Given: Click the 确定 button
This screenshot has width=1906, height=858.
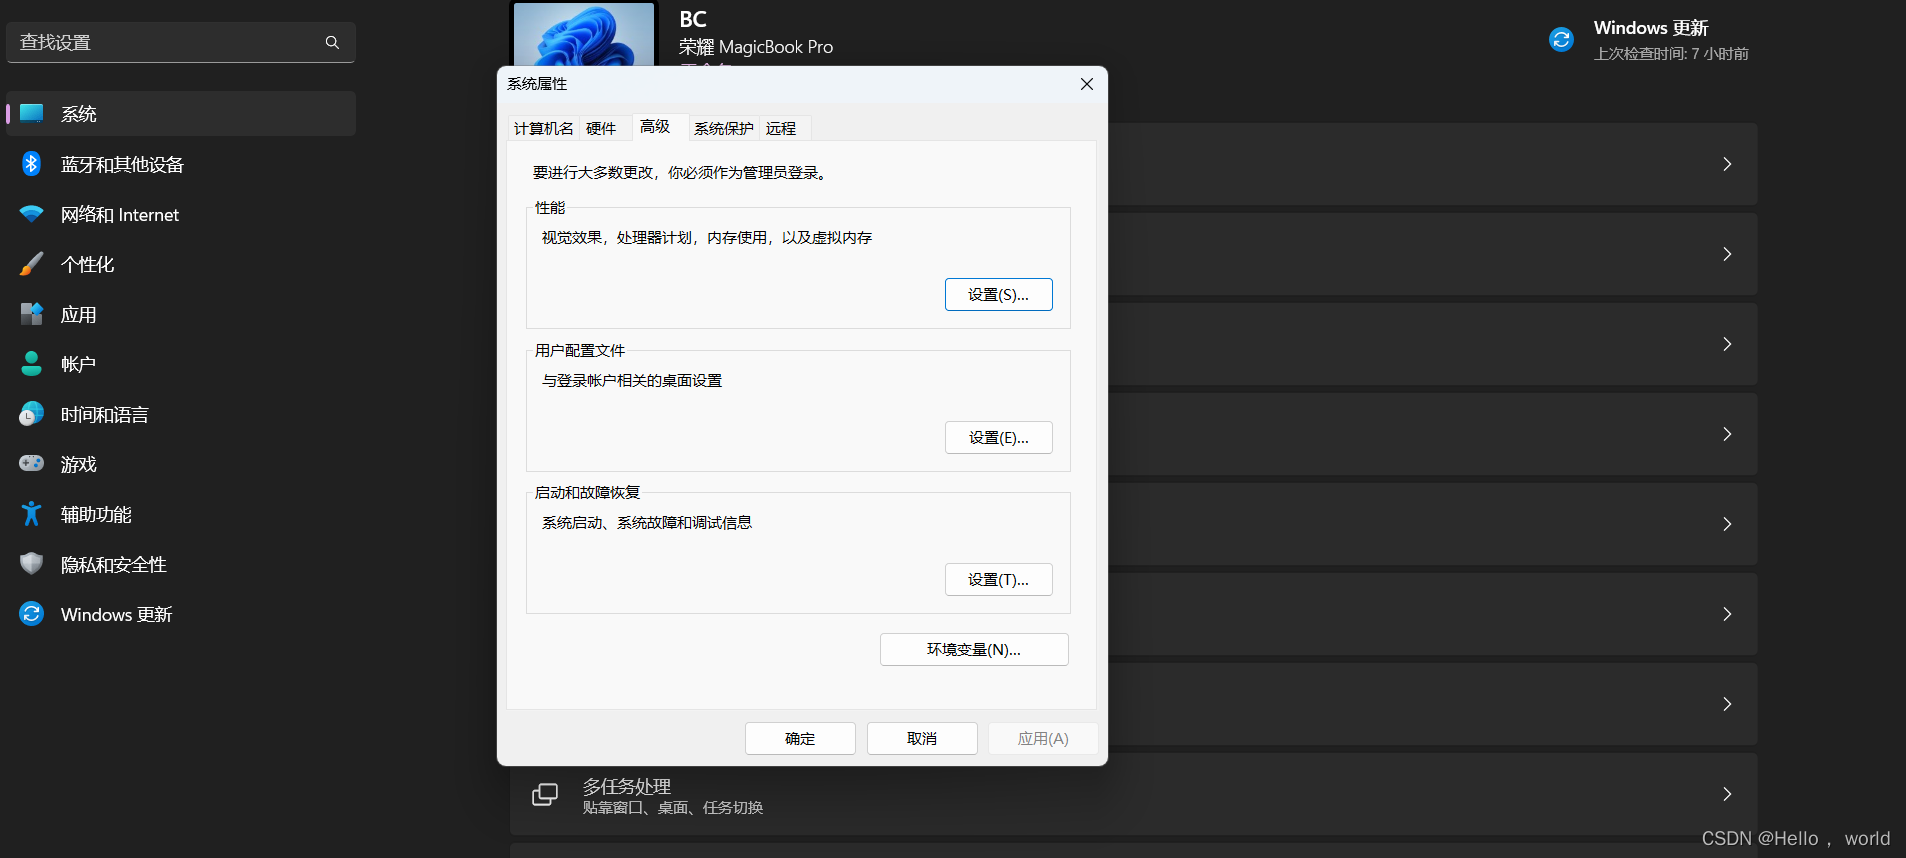Looking at the screenshot, I should pyautogui.click(x=800, y=739).
